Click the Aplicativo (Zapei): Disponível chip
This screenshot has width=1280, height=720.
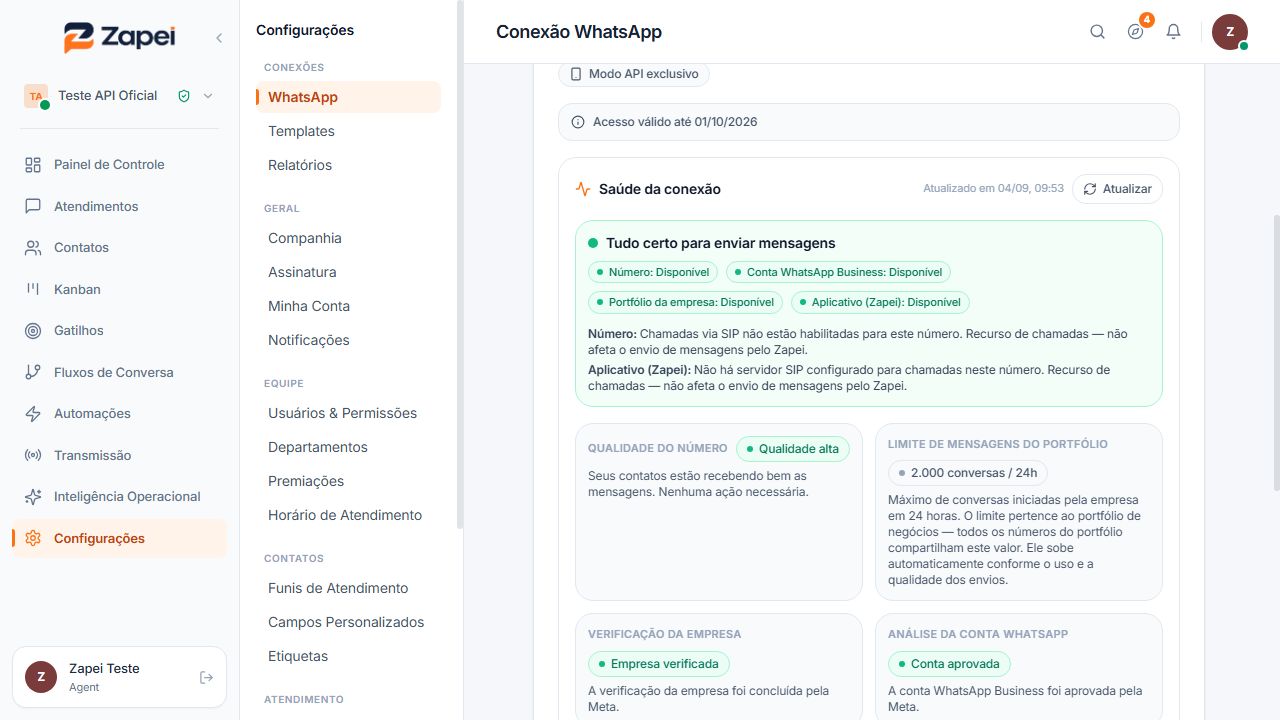880,302
